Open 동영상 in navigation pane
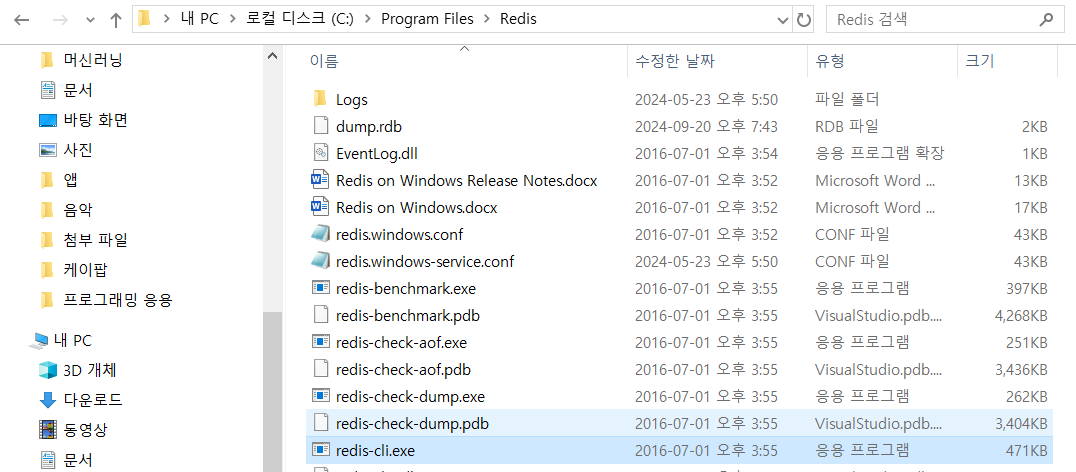This screenshot has width=1076, height=472. coord(86,430)
